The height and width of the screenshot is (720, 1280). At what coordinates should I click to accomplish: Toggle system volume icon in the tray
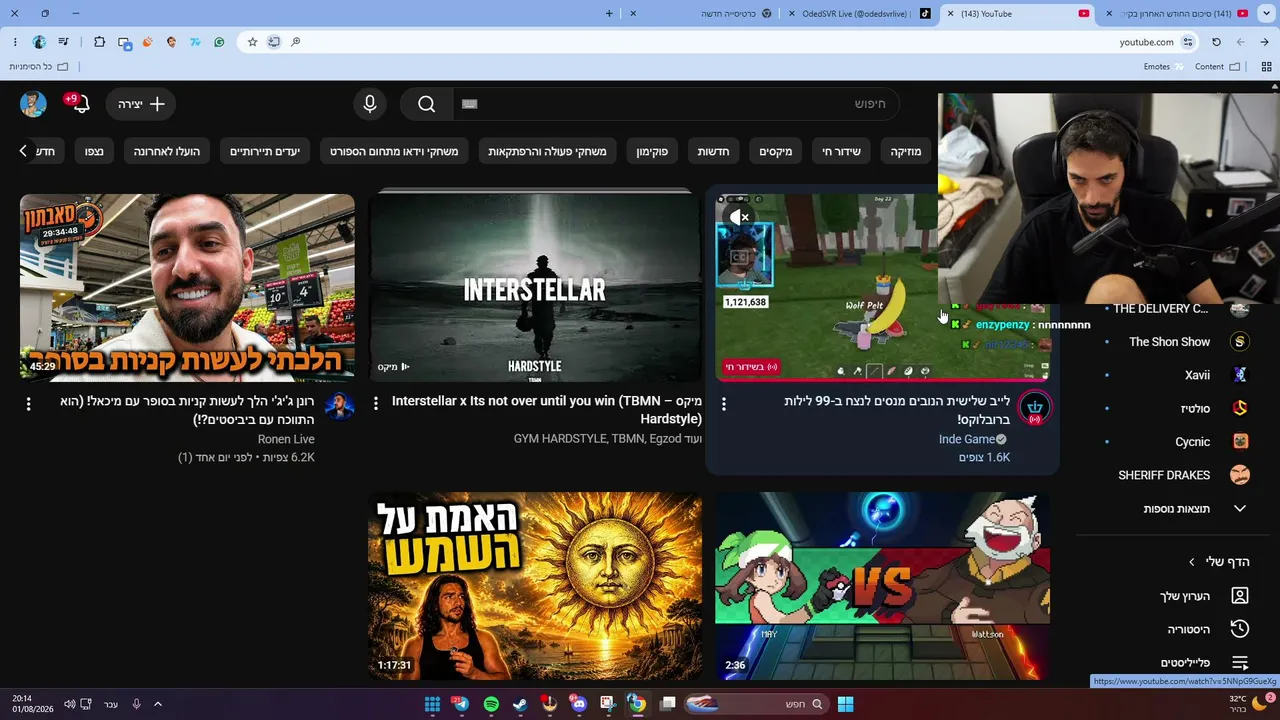click(x=69, y=704)
